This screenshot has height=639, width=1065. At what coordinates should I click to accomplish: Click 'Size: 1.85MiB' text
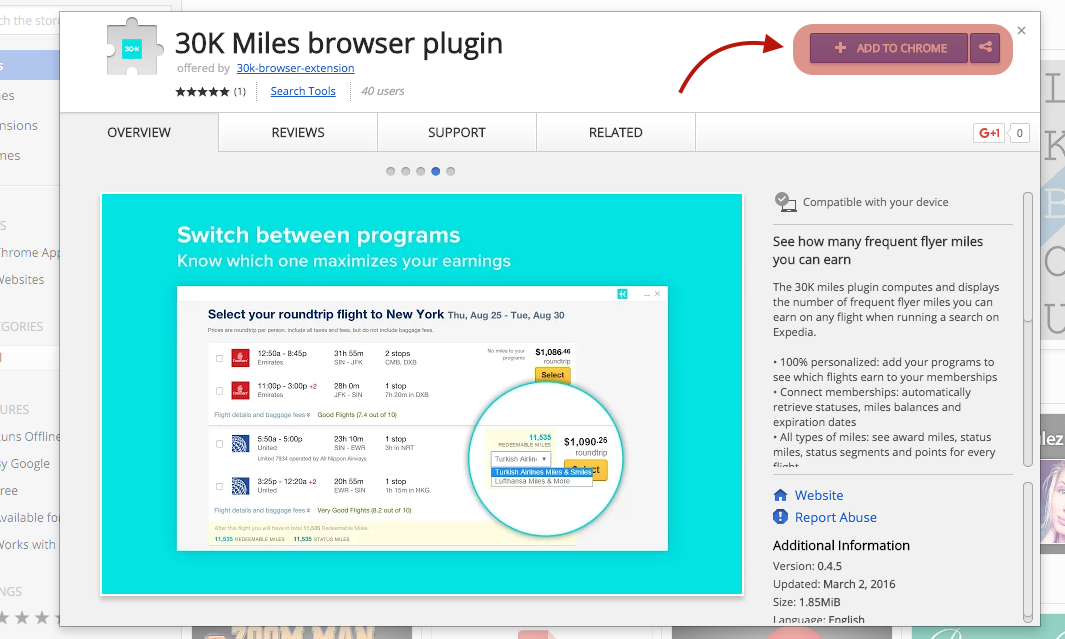coord(806,602)
